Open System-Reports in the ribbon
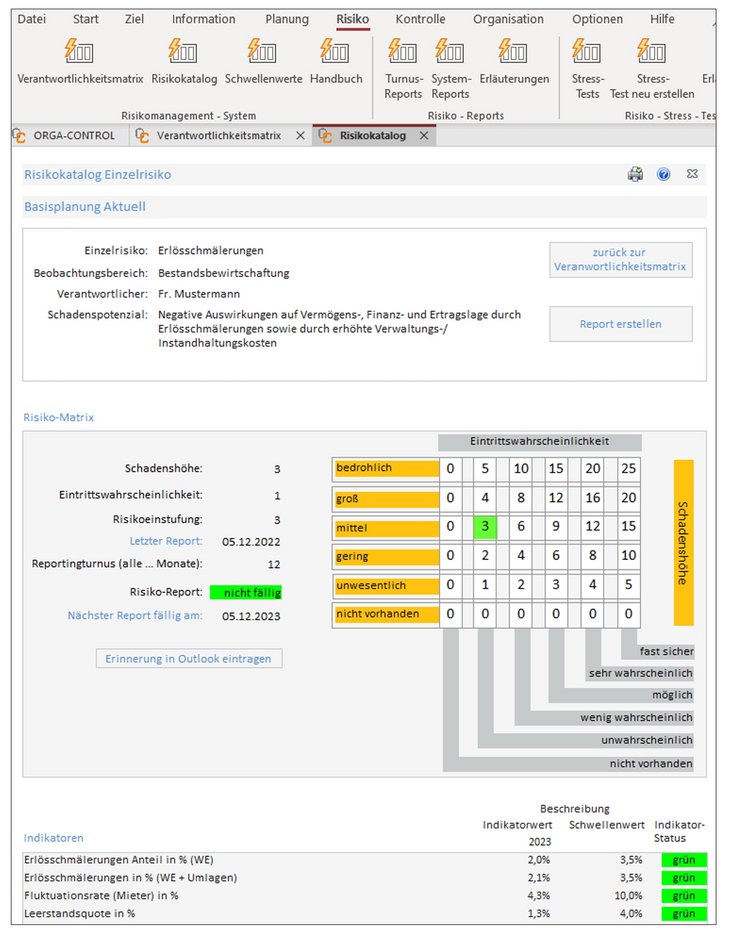 450,52
